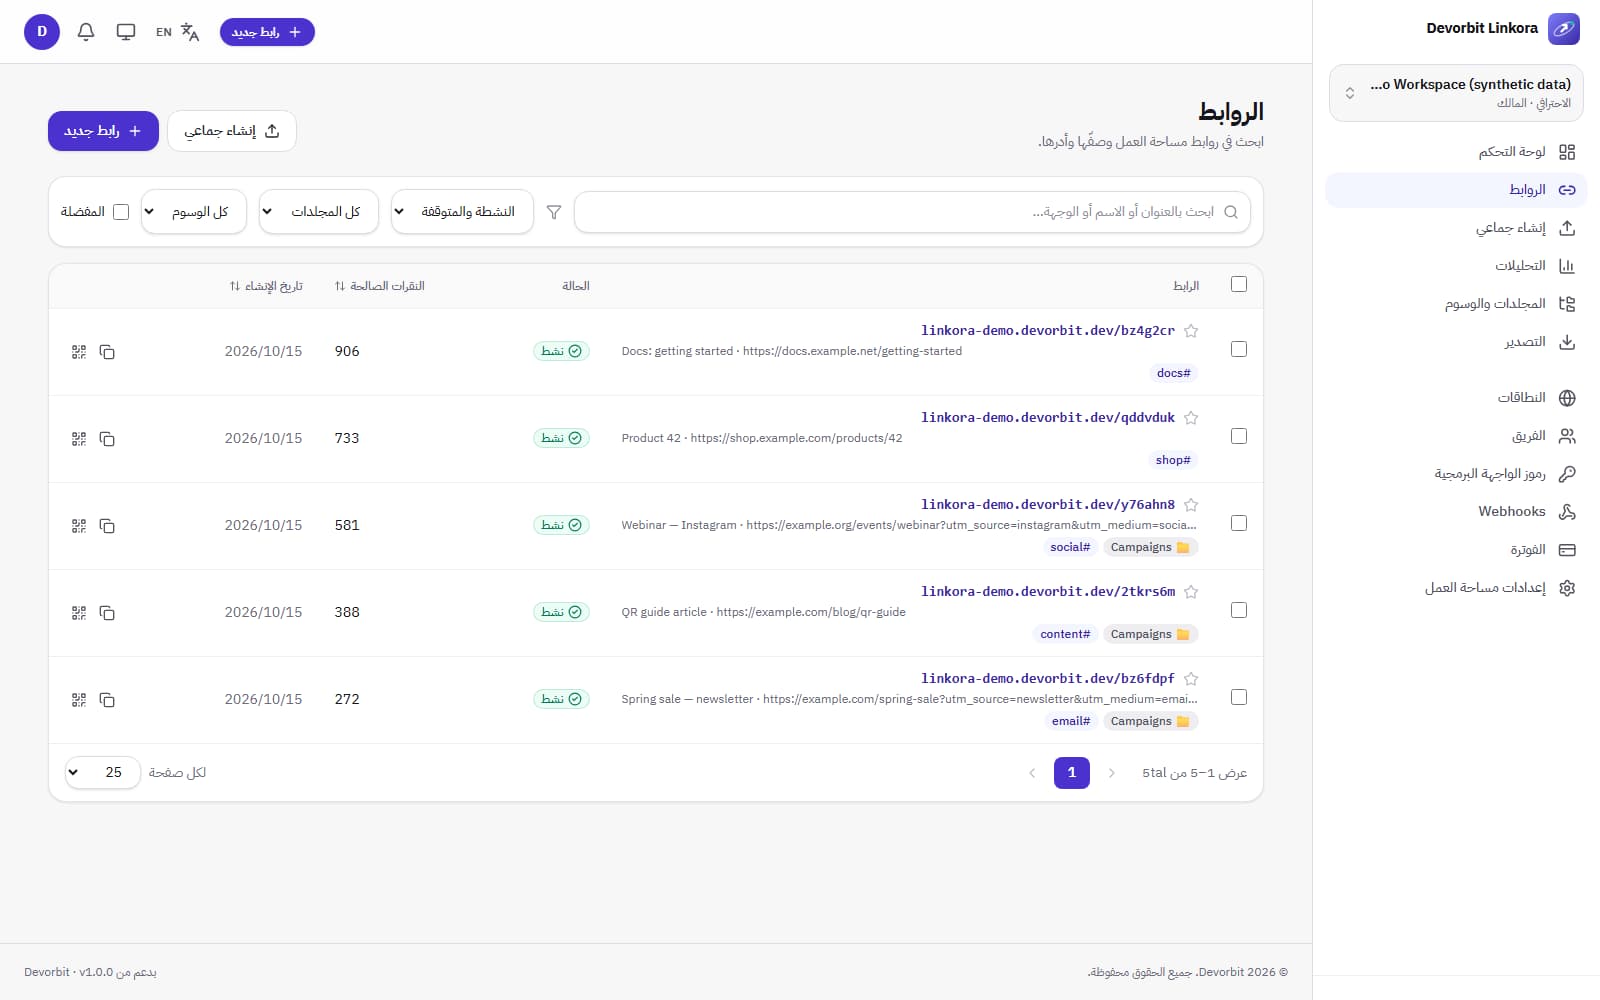Sort by تاريخ الإنشاء column
The image size is (1600, 1000).
(266, 286)
